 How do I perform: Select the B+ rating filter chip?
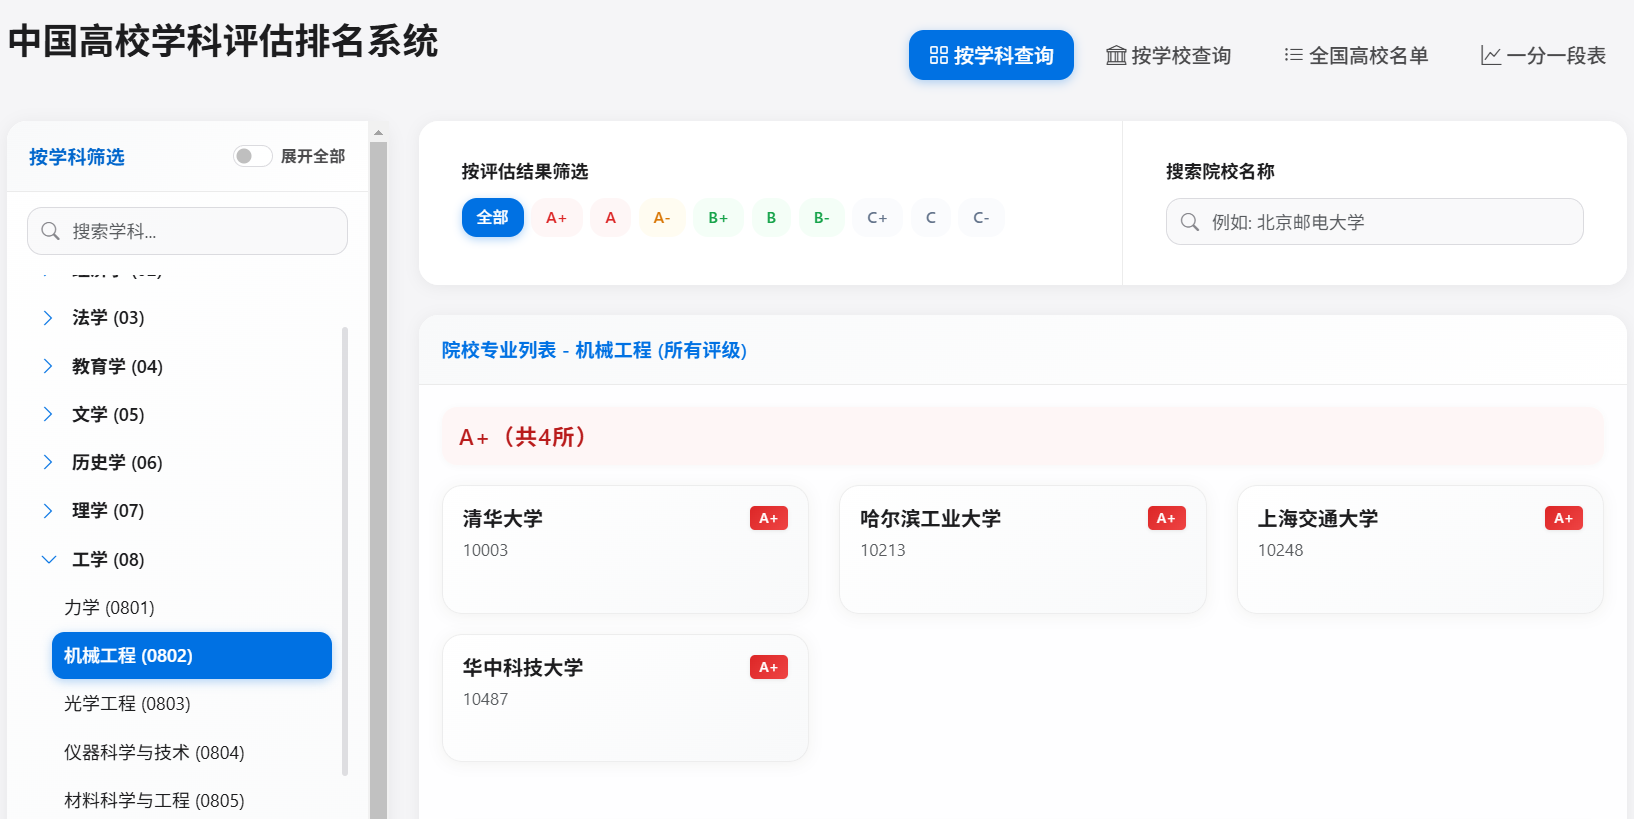tap(718, 218)
